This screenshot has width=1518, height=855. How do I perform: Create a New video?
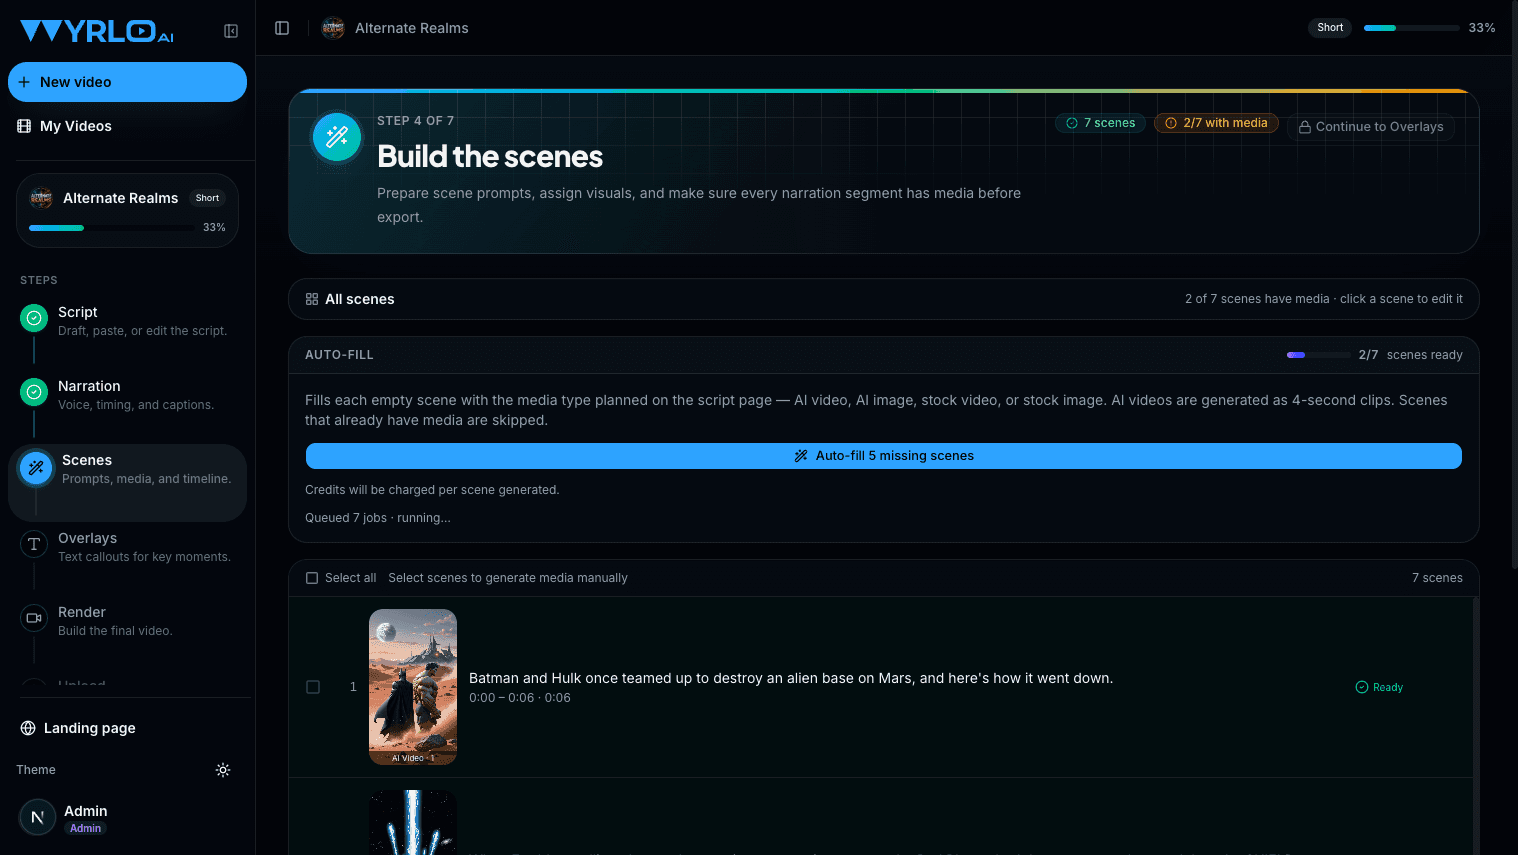tap(128, 82)
